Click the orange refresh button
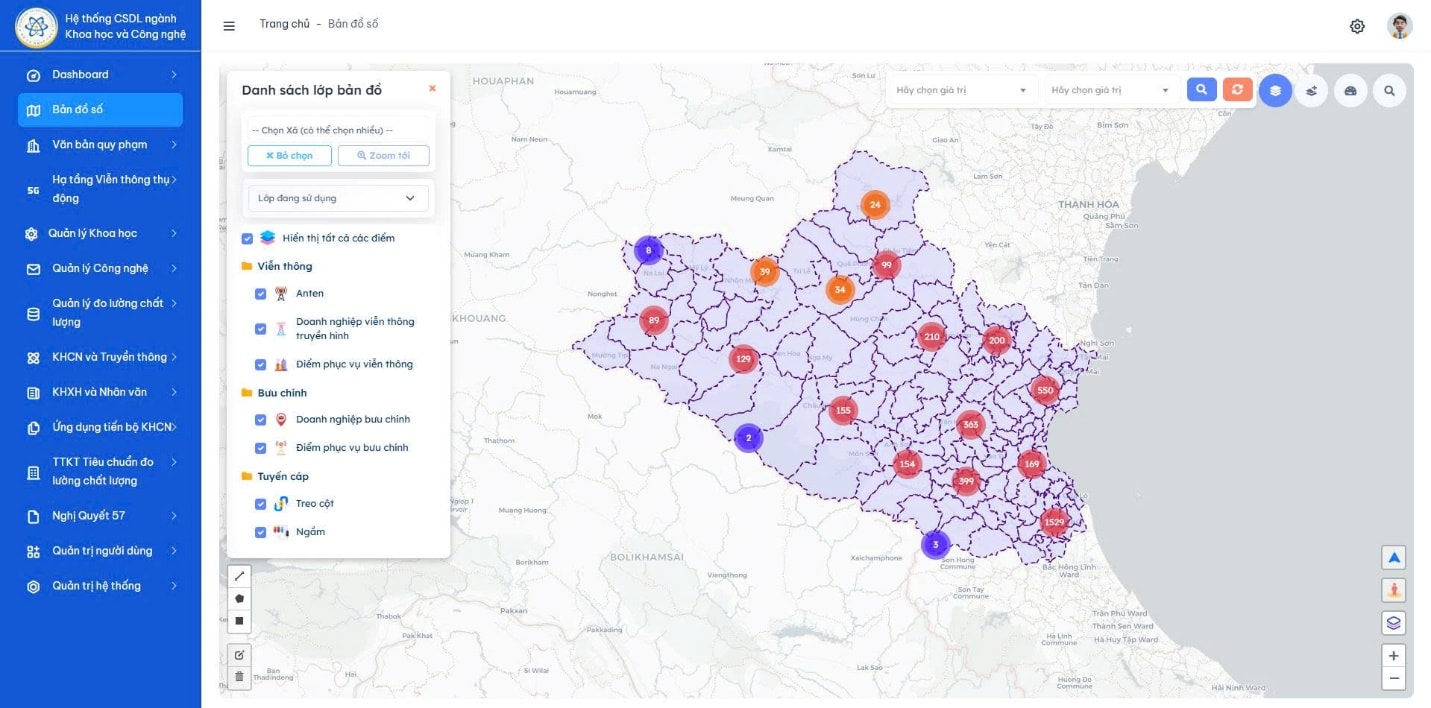 [1237, 90]
